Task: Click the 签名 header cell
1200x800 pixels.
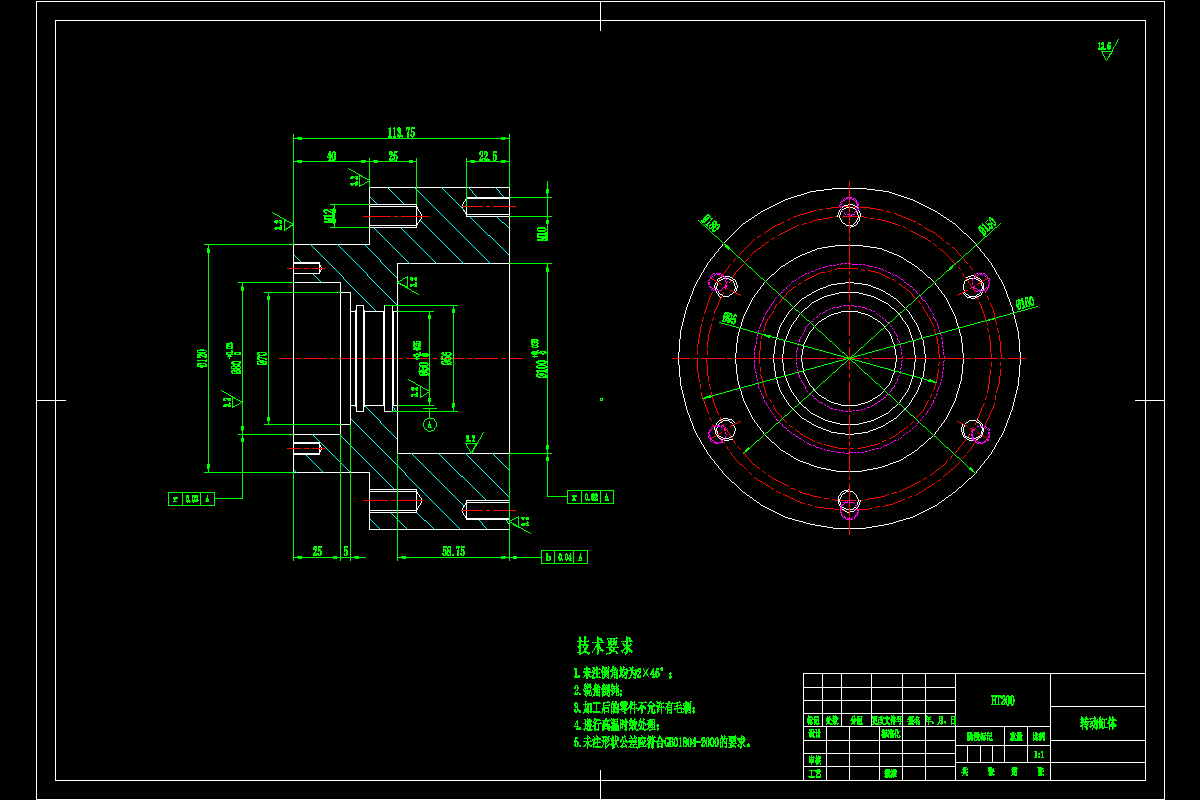Action: tap(913, 720)
